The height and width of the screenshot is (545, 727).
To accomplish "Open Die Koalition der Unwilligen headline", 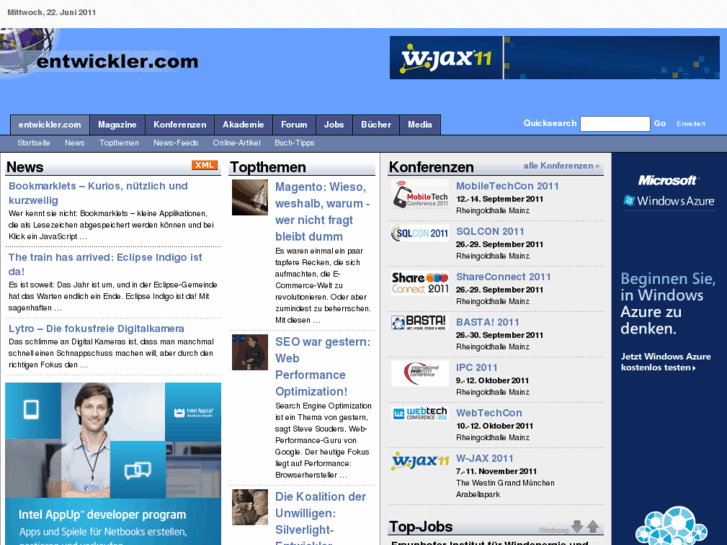I will coord(321,518).
